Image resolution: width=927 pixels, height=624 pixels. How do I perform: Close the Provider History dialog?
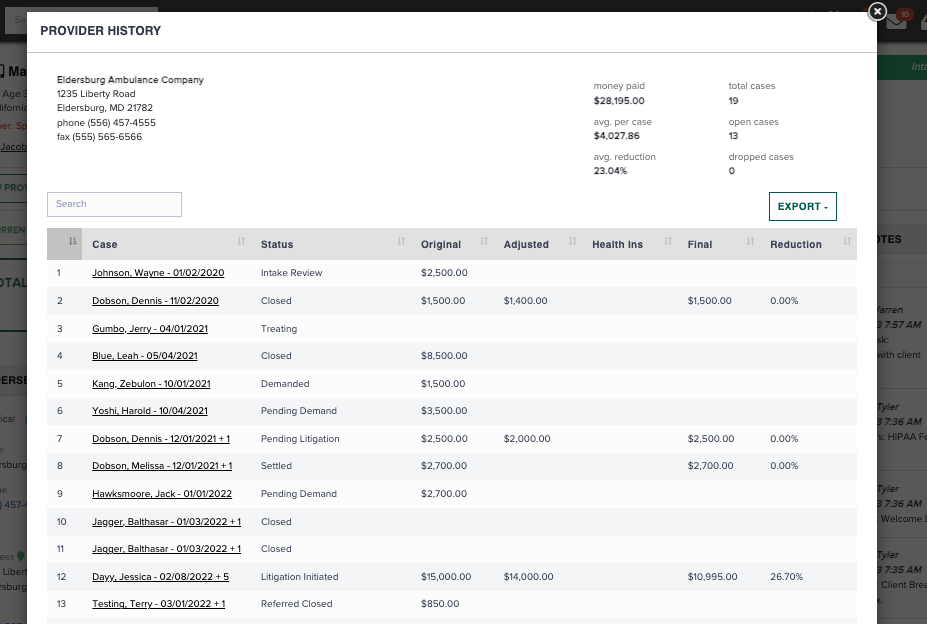click(x=877, y=11)
